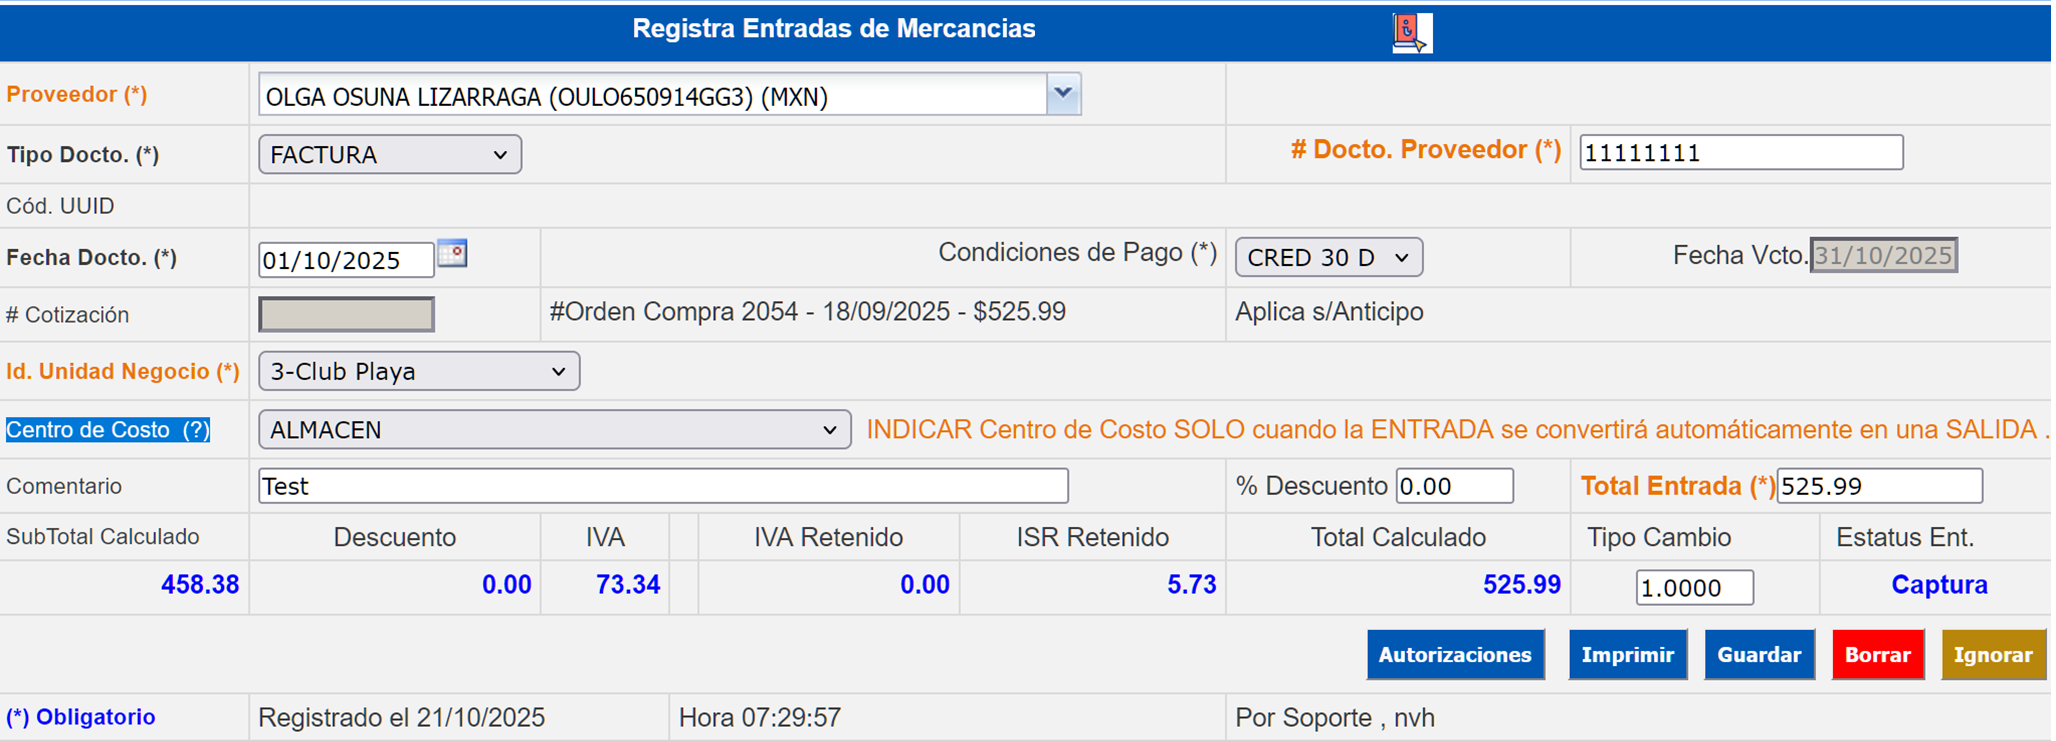This screenshot has width=2056, height=741.
Task: Click the help manual icon in header
Action: point(1411,33)
